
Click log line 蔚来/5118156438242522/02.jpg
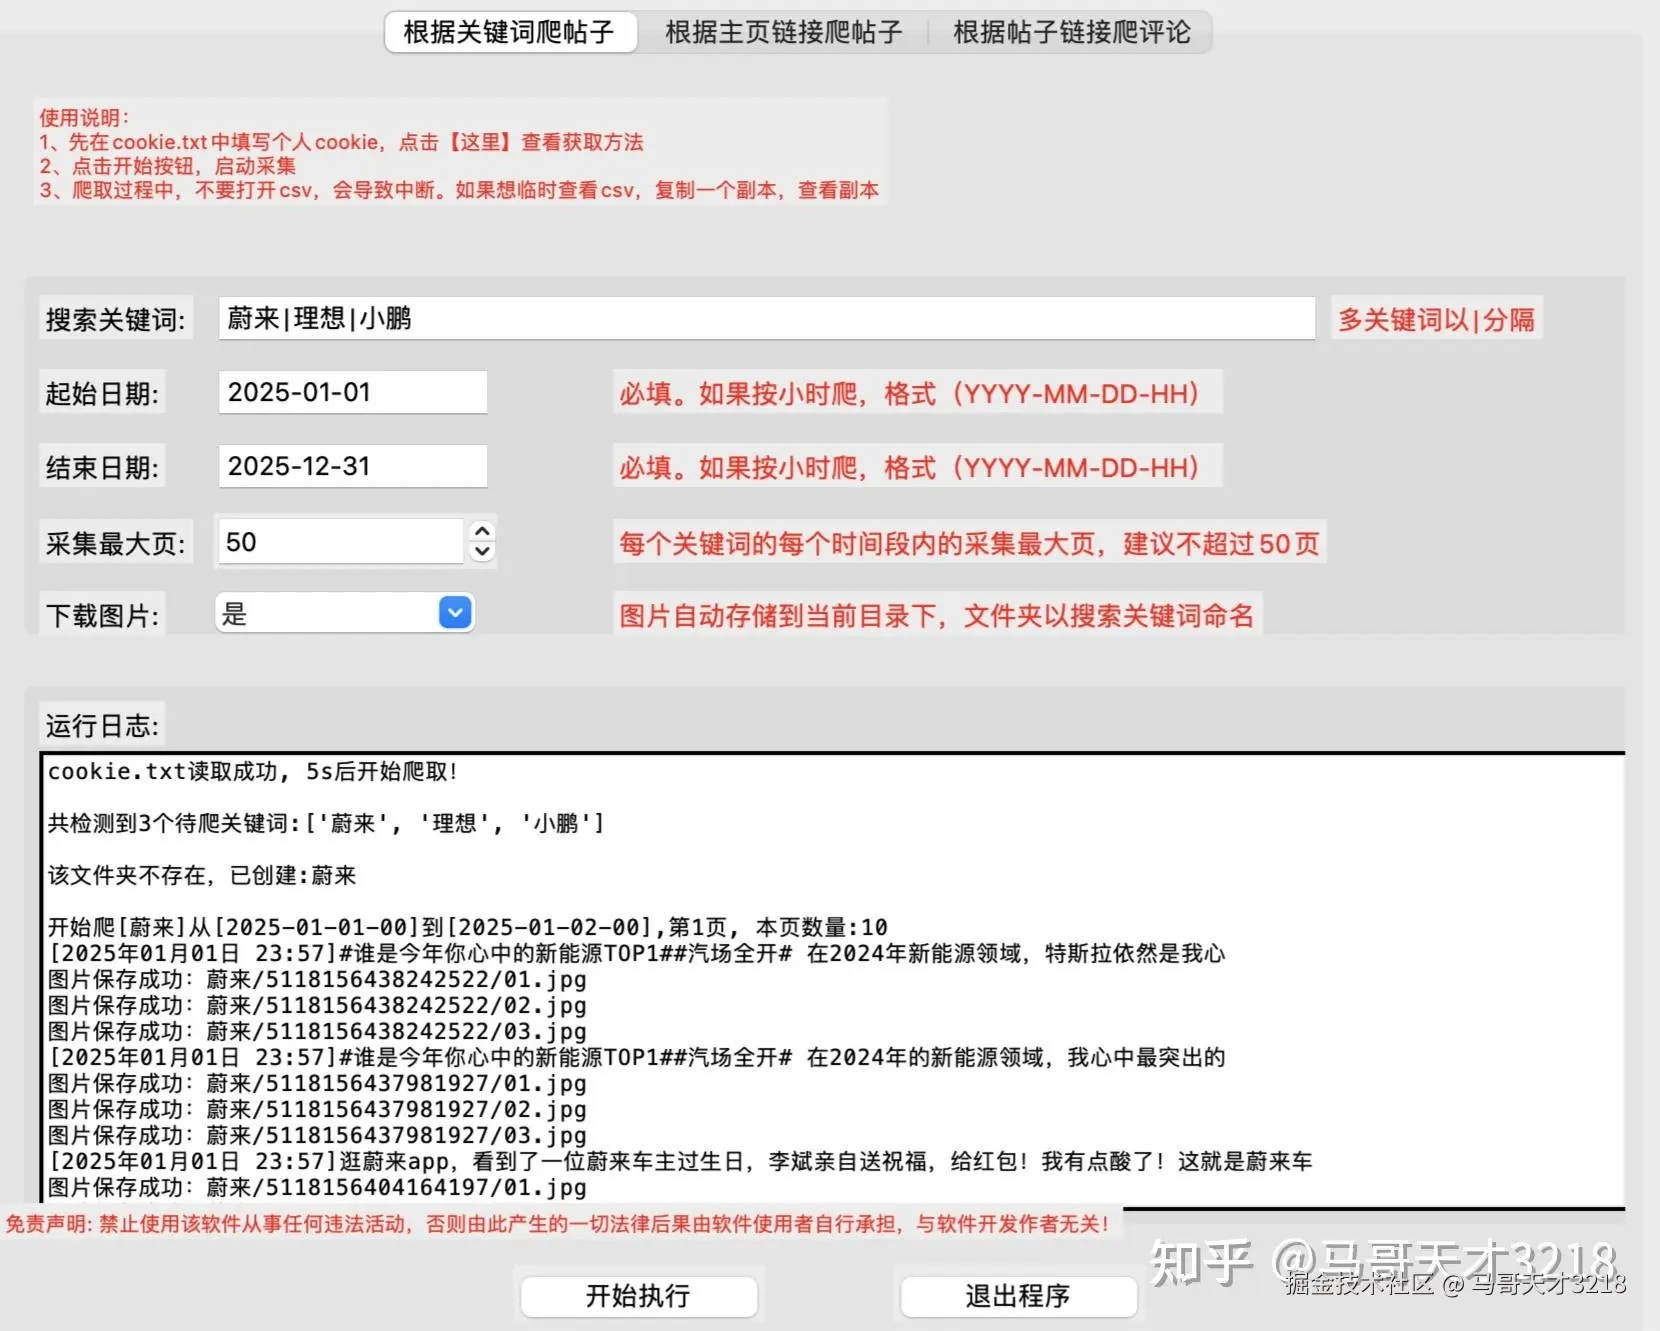[317, 1005]
